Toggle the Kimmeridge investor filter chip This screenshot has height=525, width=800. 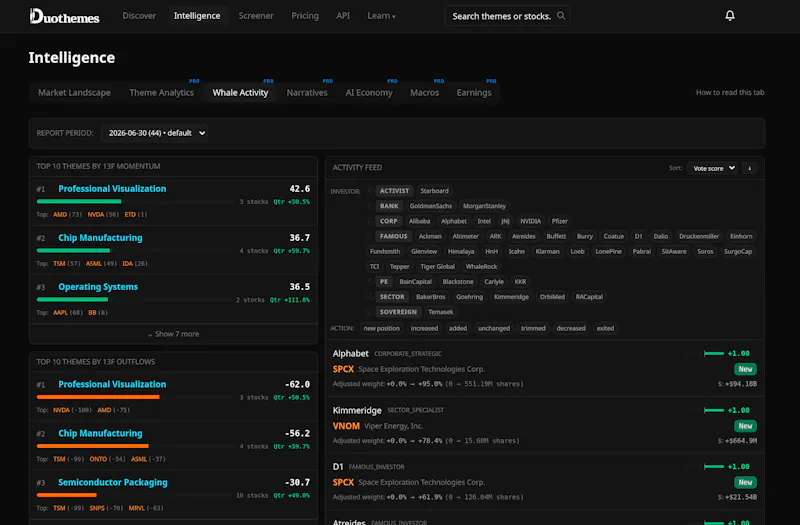click(511, 297)
